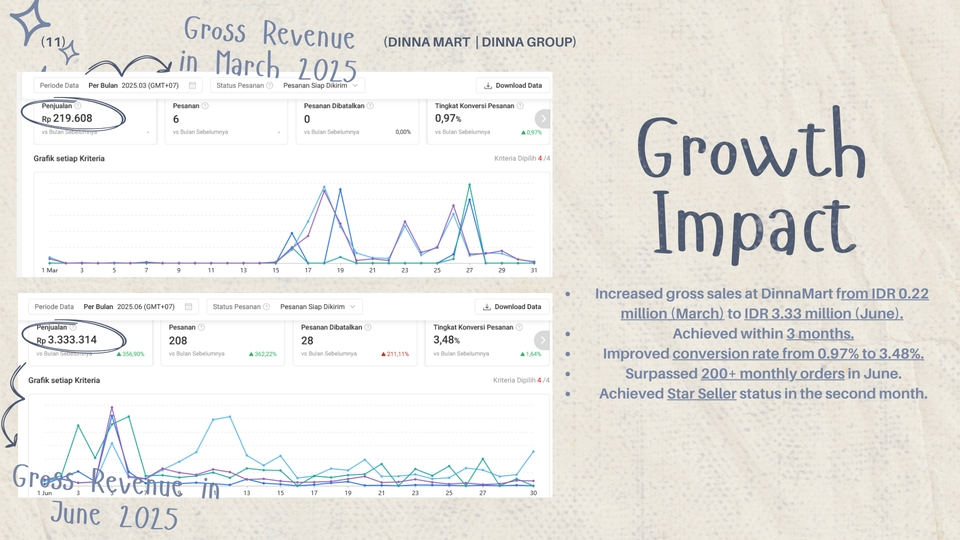The width and height of the screenshot is (960, 540).
Task: Open the Pesanan Siap Dikirim dropdown in March dashboard
Action: (322, 86)
